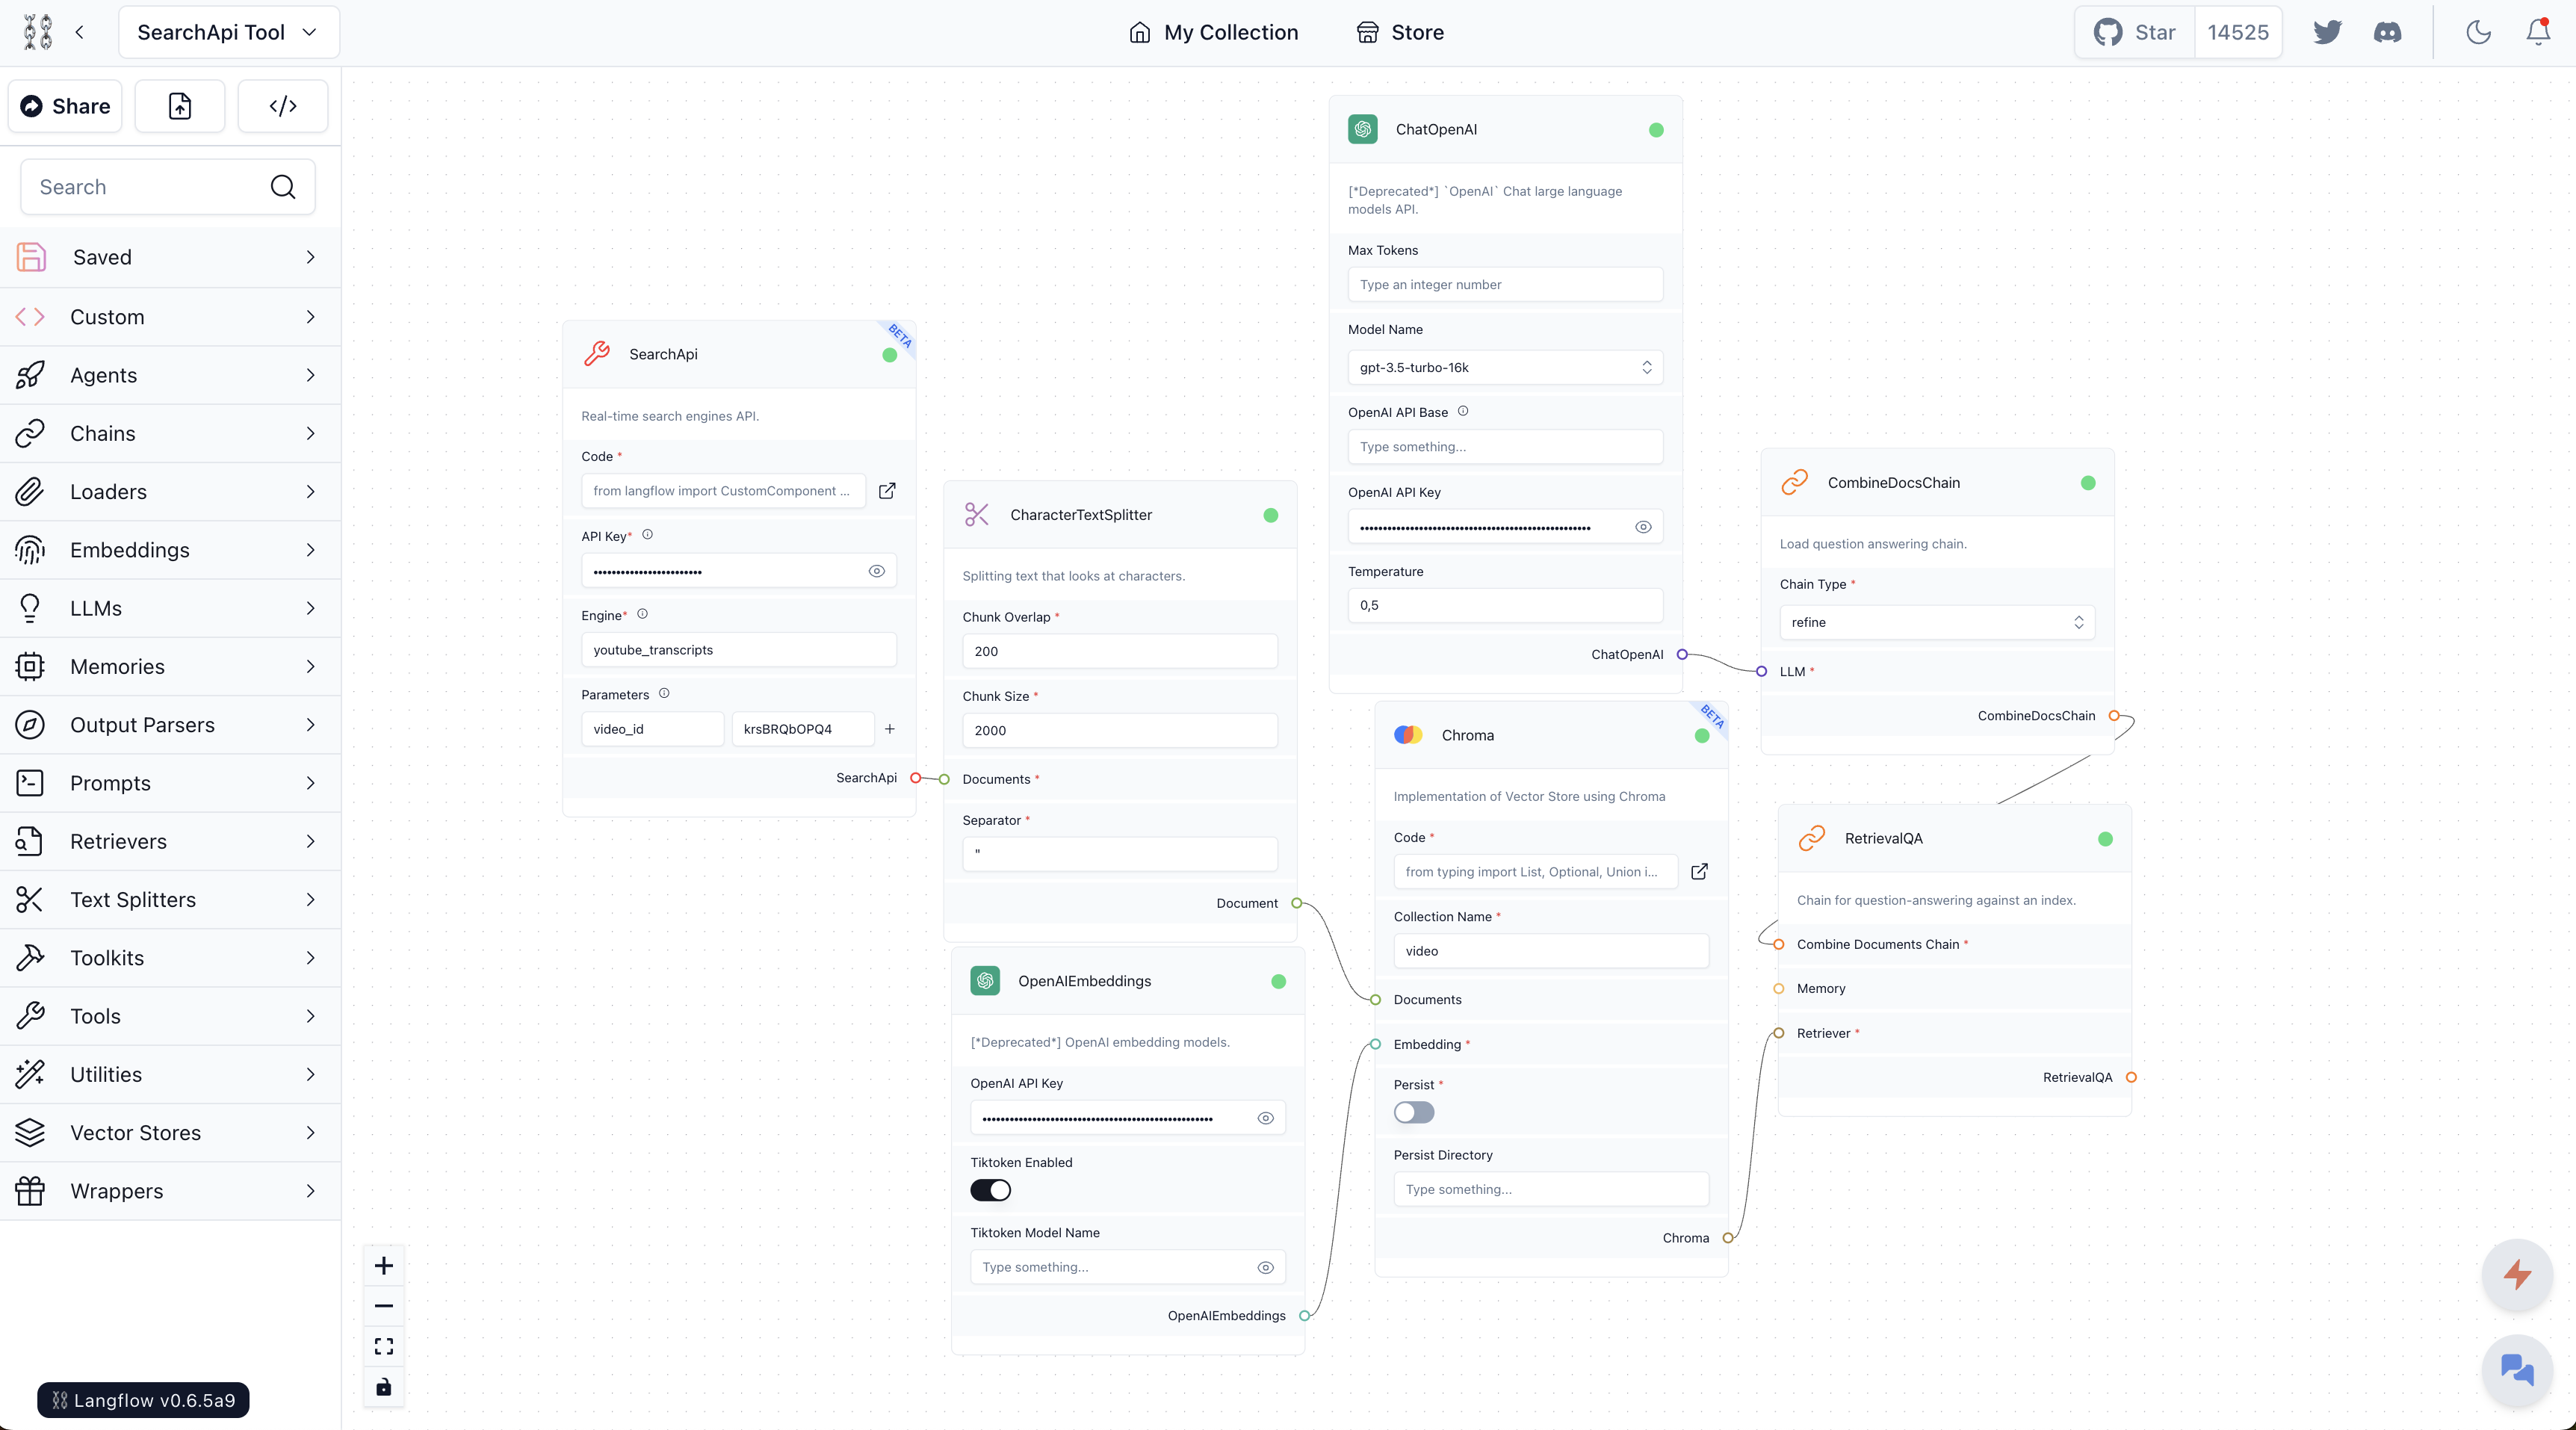2576x1430 pixels.
Task: Click the sidebar Search field
Action: pos(168,187)
